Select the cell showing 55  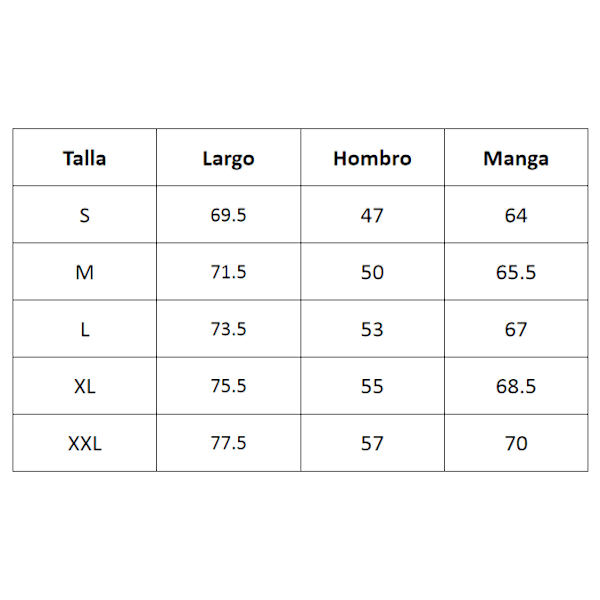[372, 386]
